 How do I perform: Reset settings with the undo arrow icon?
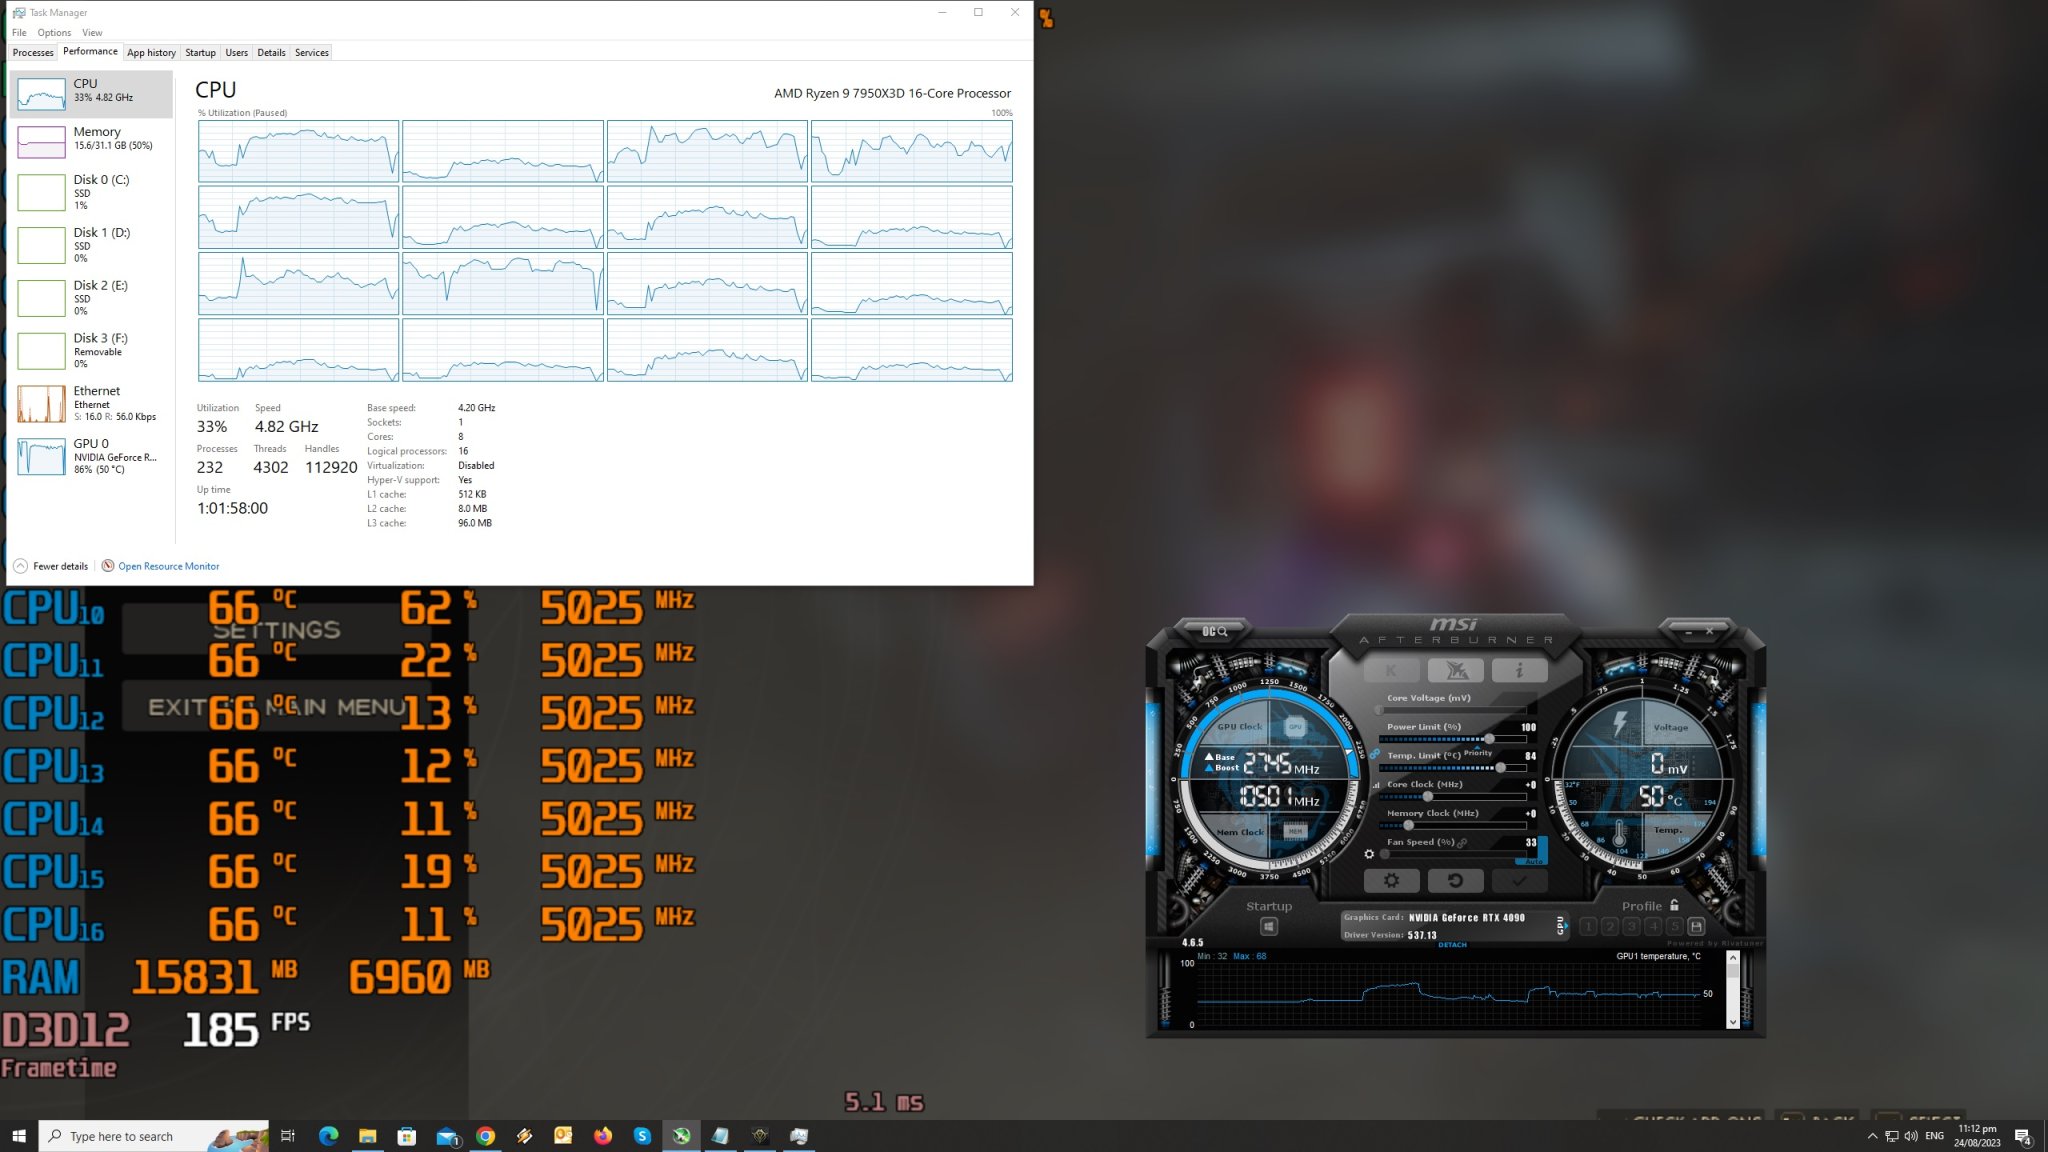click(x=1455, y=881)
